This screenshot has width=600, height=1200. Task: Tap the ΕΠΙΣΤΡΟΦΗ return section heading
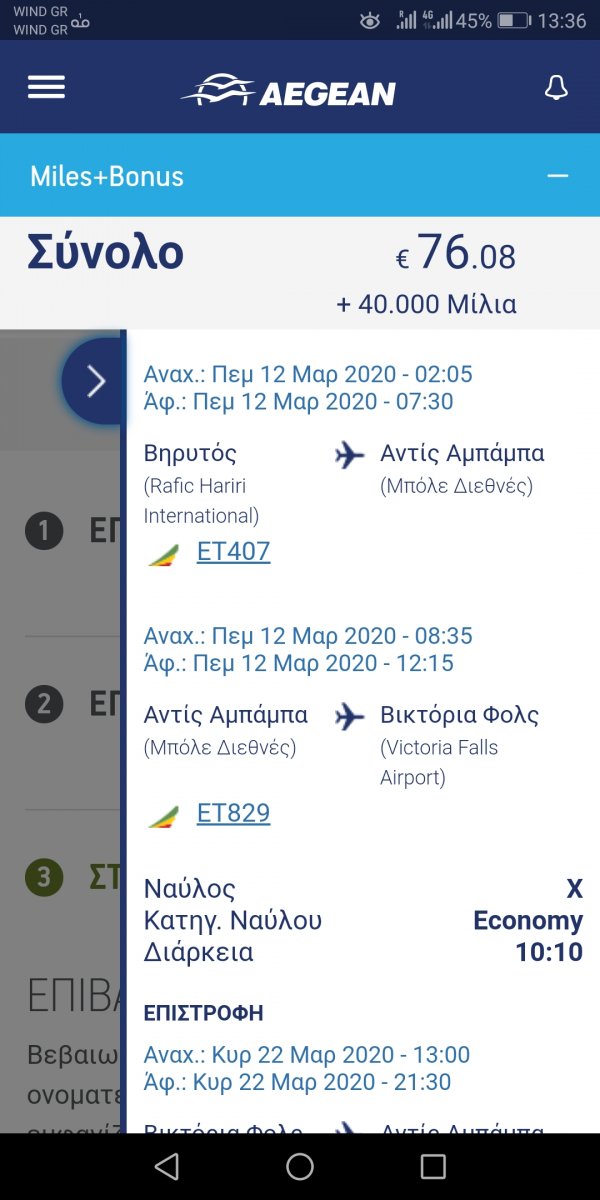click(x=204, y=1013)
